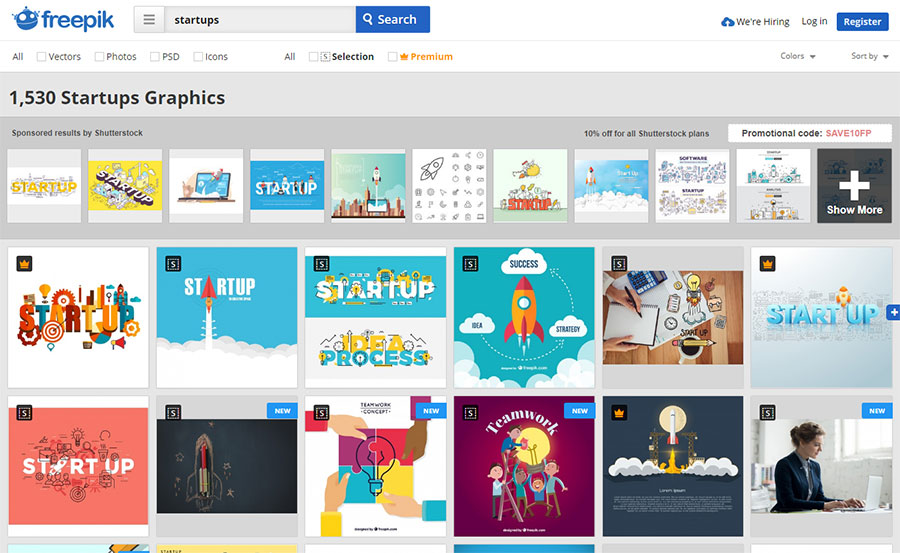This screenshot has height=553, width=900.
Task: Click S badge on desk notebook photo
Action: (619, 264)
